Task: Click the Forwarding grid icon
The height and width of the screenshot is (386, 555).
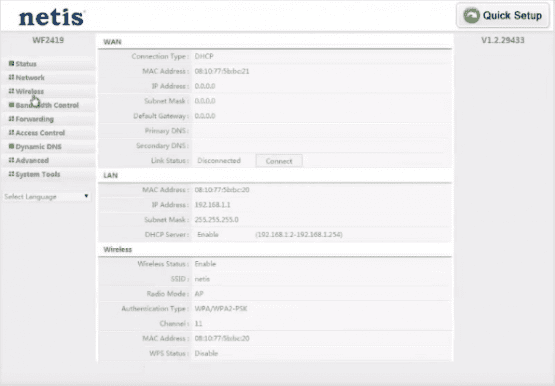Action: tap(11, 119)
